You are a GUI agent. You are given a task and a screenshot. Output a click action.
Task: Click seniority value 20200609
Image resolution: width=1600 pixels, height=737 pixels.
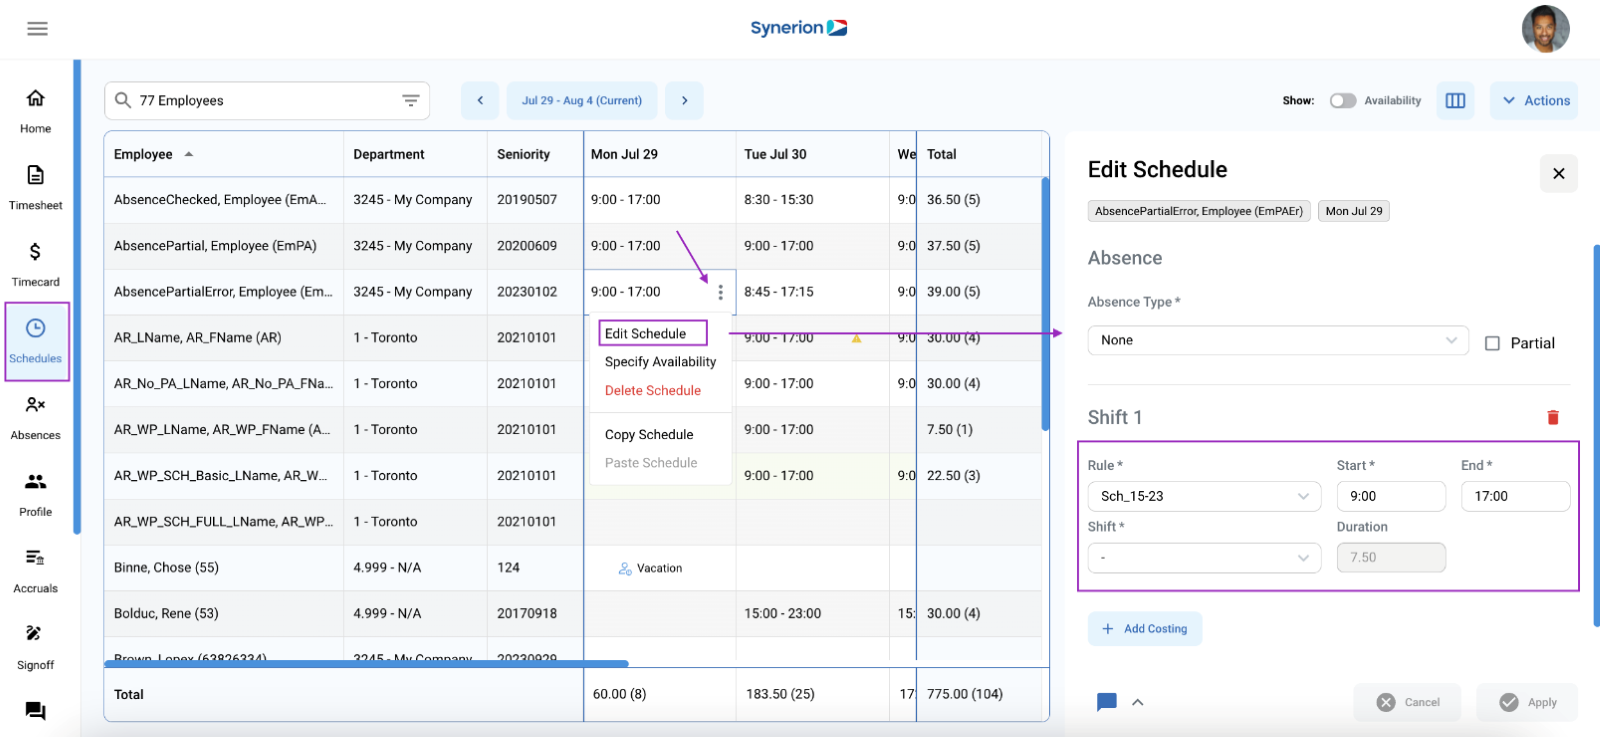point(527,246)
